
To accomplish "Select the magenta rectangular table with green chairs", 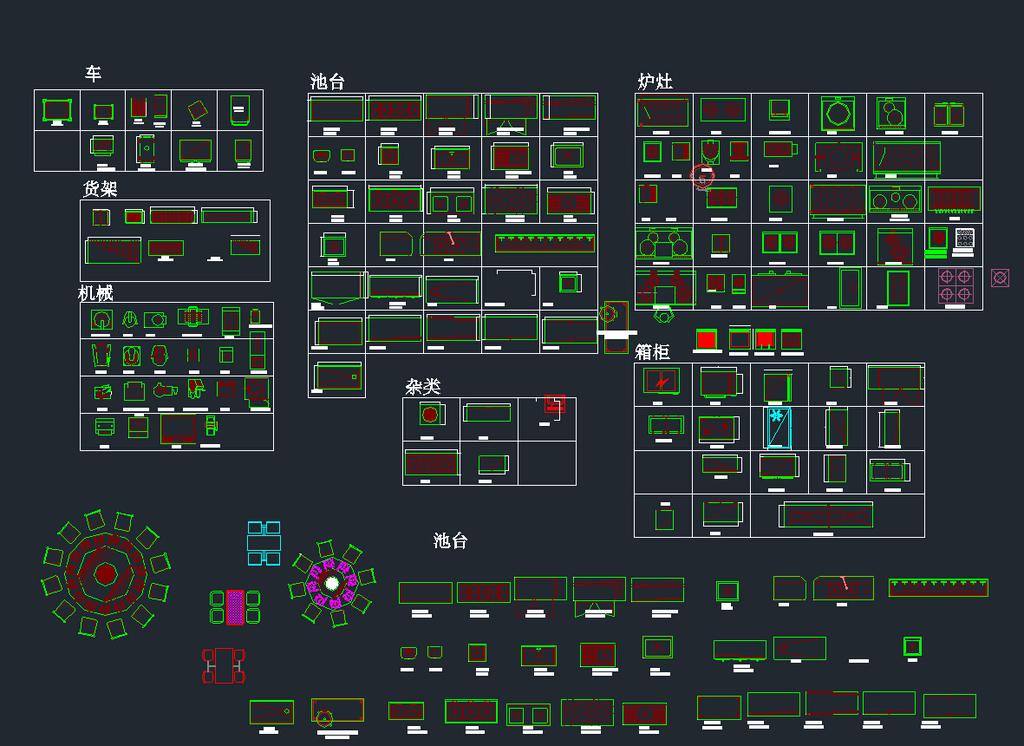I will tap(235, 606).
